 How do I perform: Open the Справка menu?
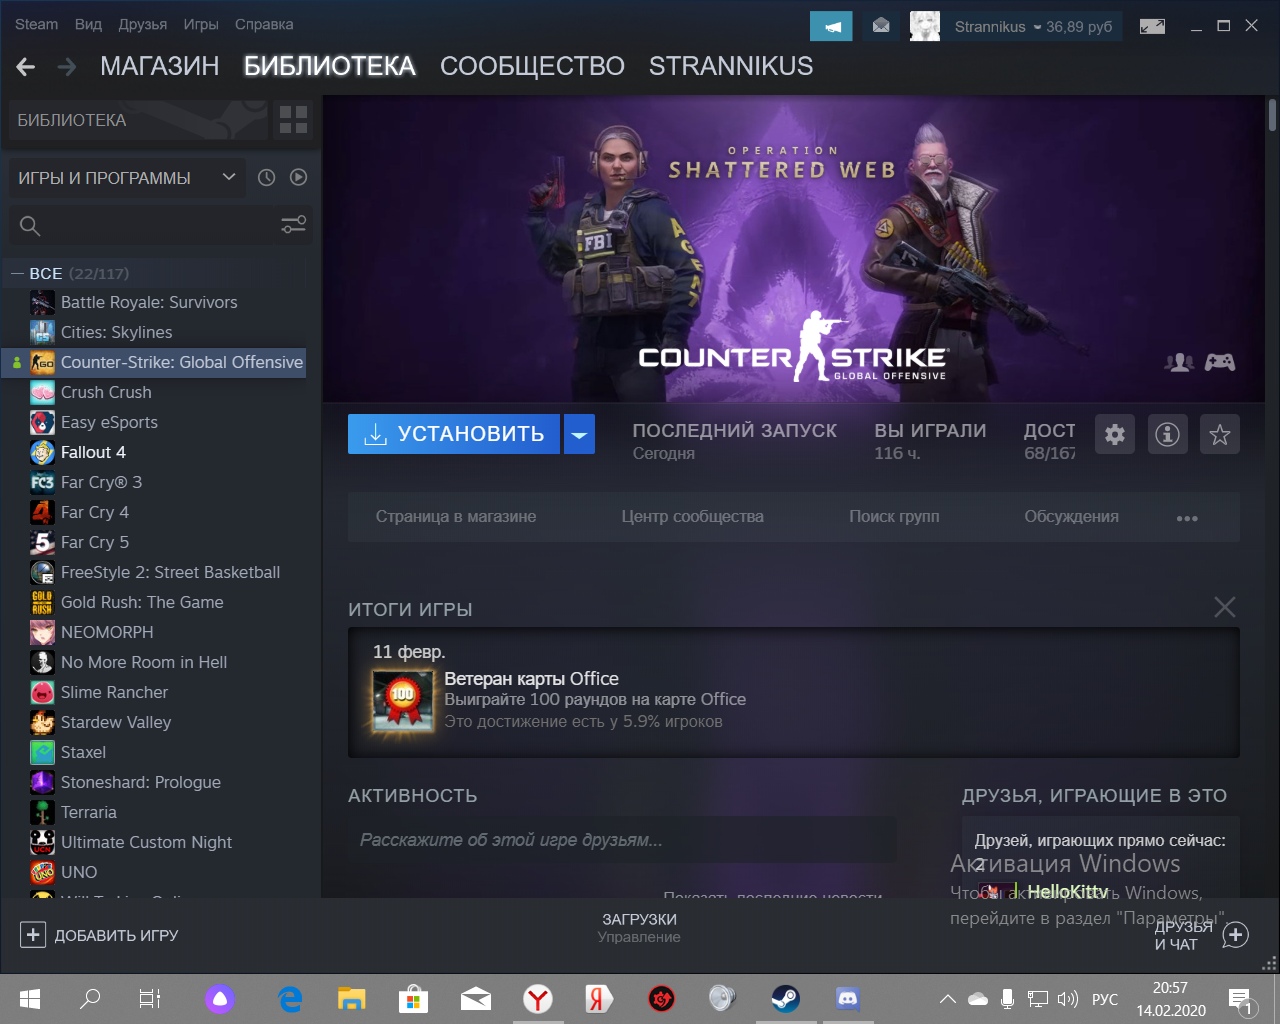tap(264, 24)
